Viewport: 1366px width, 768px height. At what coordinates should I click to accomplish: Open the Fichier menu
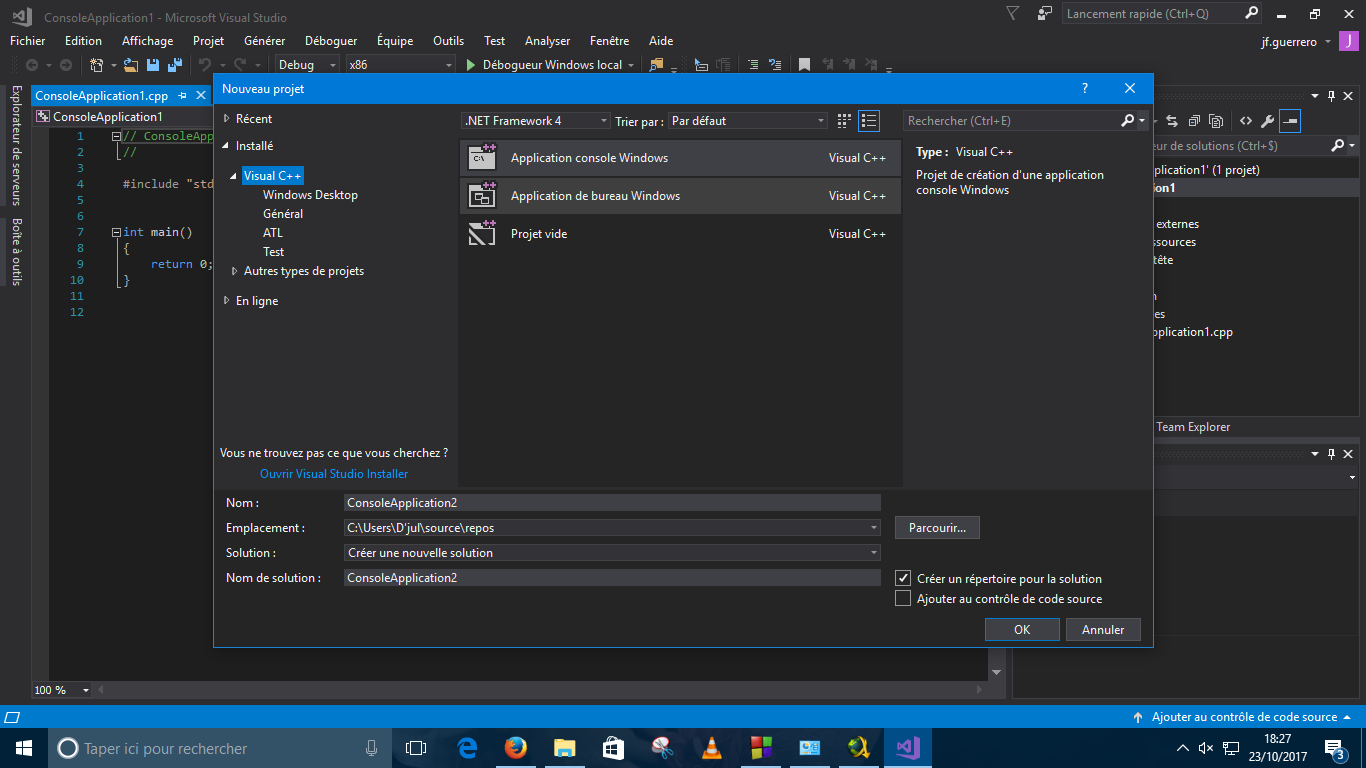(28, 41)
